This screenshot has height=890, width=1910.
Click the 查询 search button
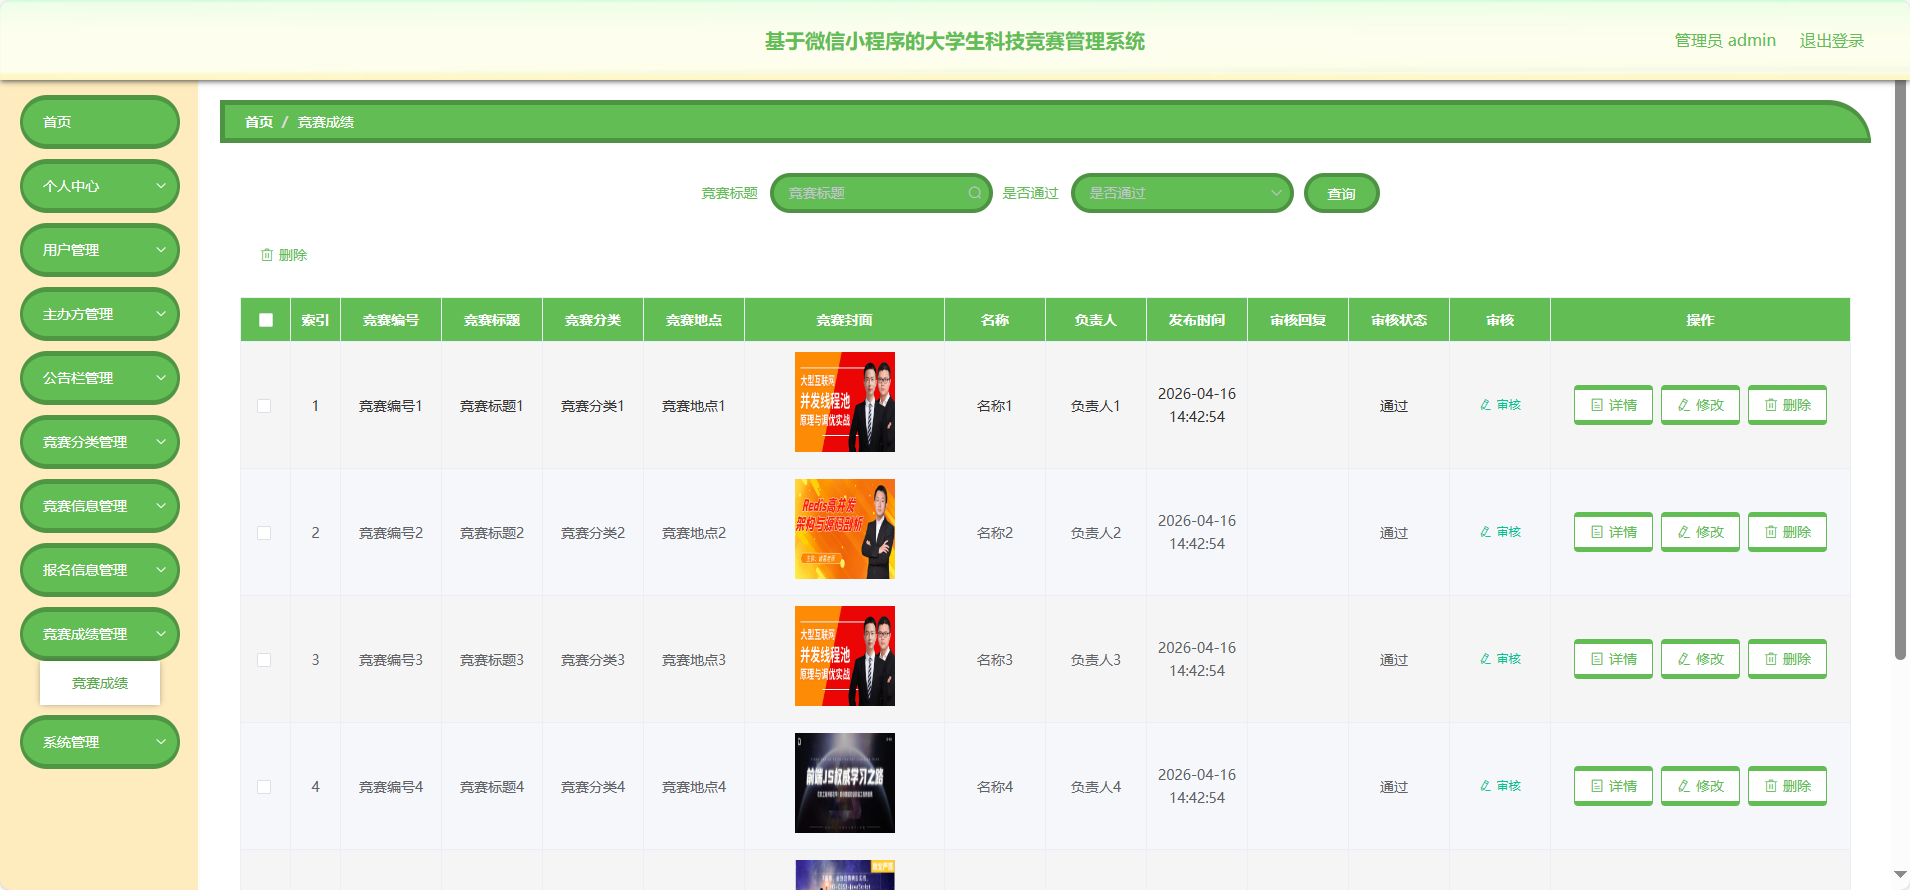coord(1342,193)
